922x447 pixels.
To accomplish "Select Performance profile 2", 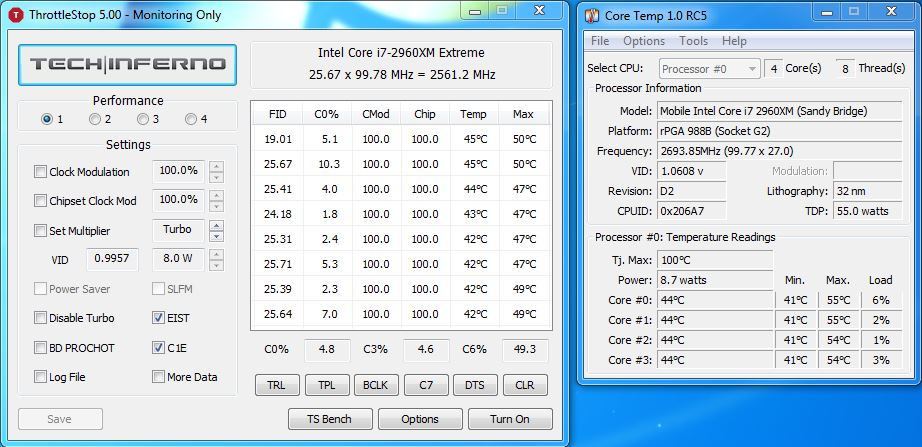I will [95, 119].
